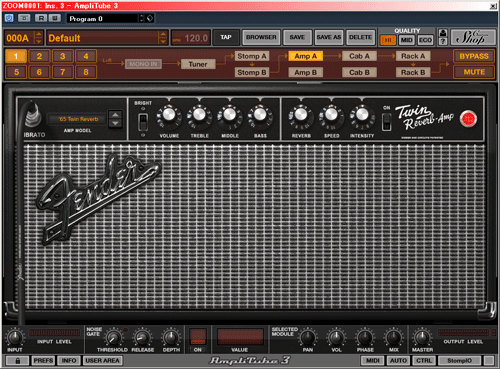Click the padlock icon in bottom bar
The width and height of the screenshot is (500, 369).
coord(18,361)
